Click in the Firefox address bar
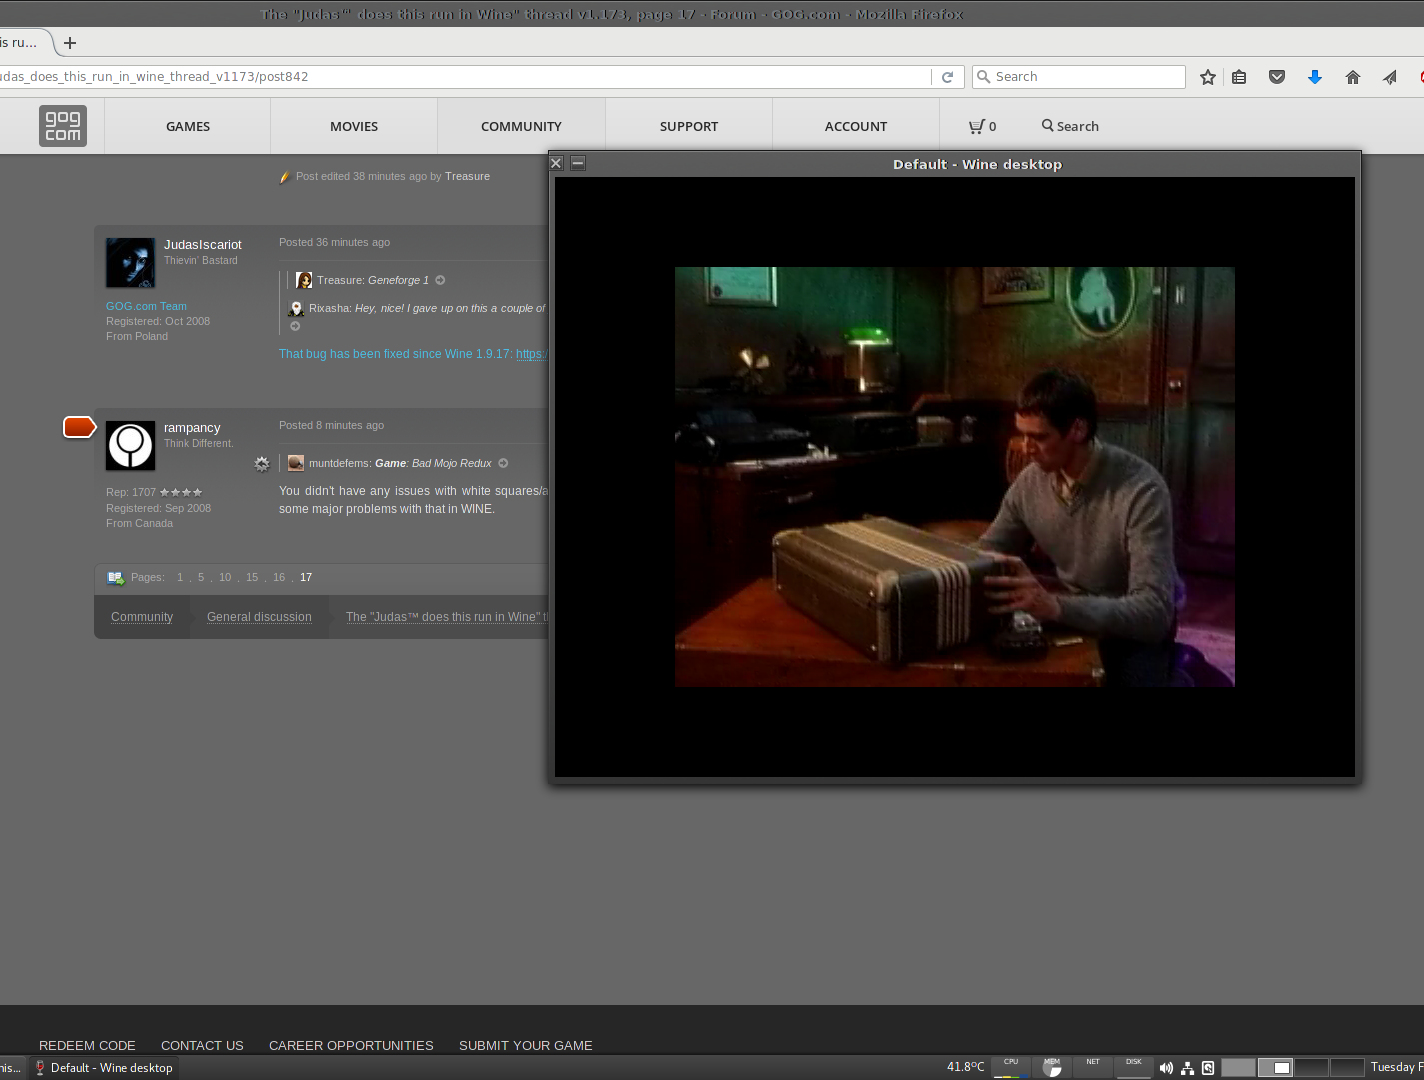Viewport: 1424px width, 1080px height. [465, 77]
